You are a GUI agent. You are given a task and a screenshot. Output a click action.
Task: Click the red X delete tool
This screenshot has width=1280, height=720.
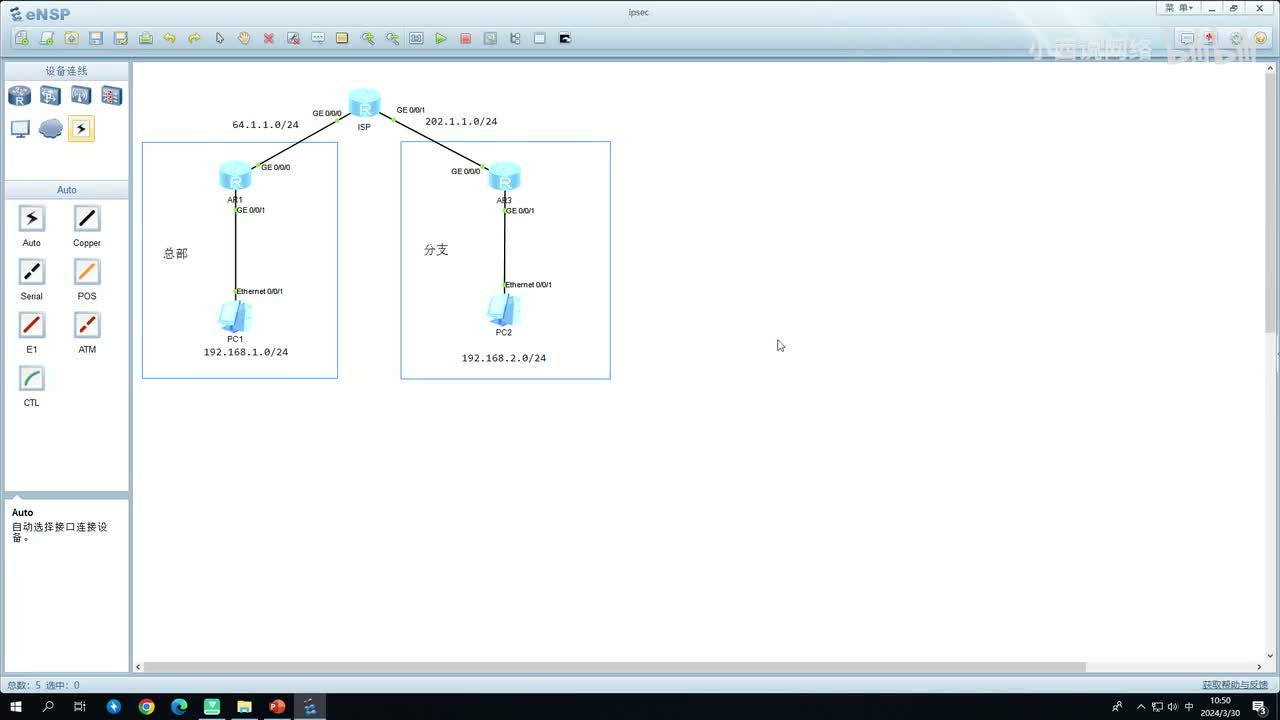pyautogui.click(x=269, y=38)
